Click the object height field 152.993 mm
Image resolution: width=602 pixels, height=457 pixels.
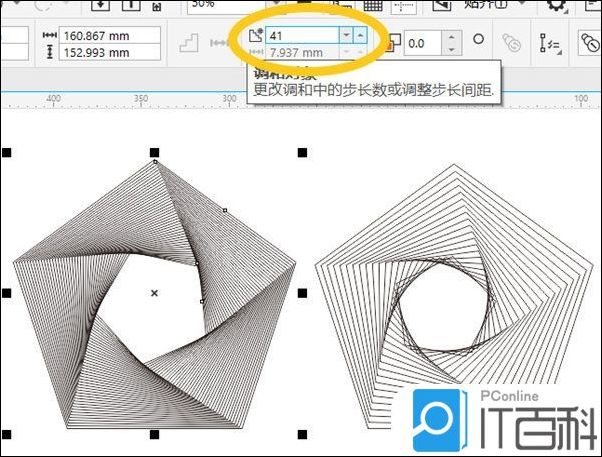pyautogui.click(x=109, y=52)
